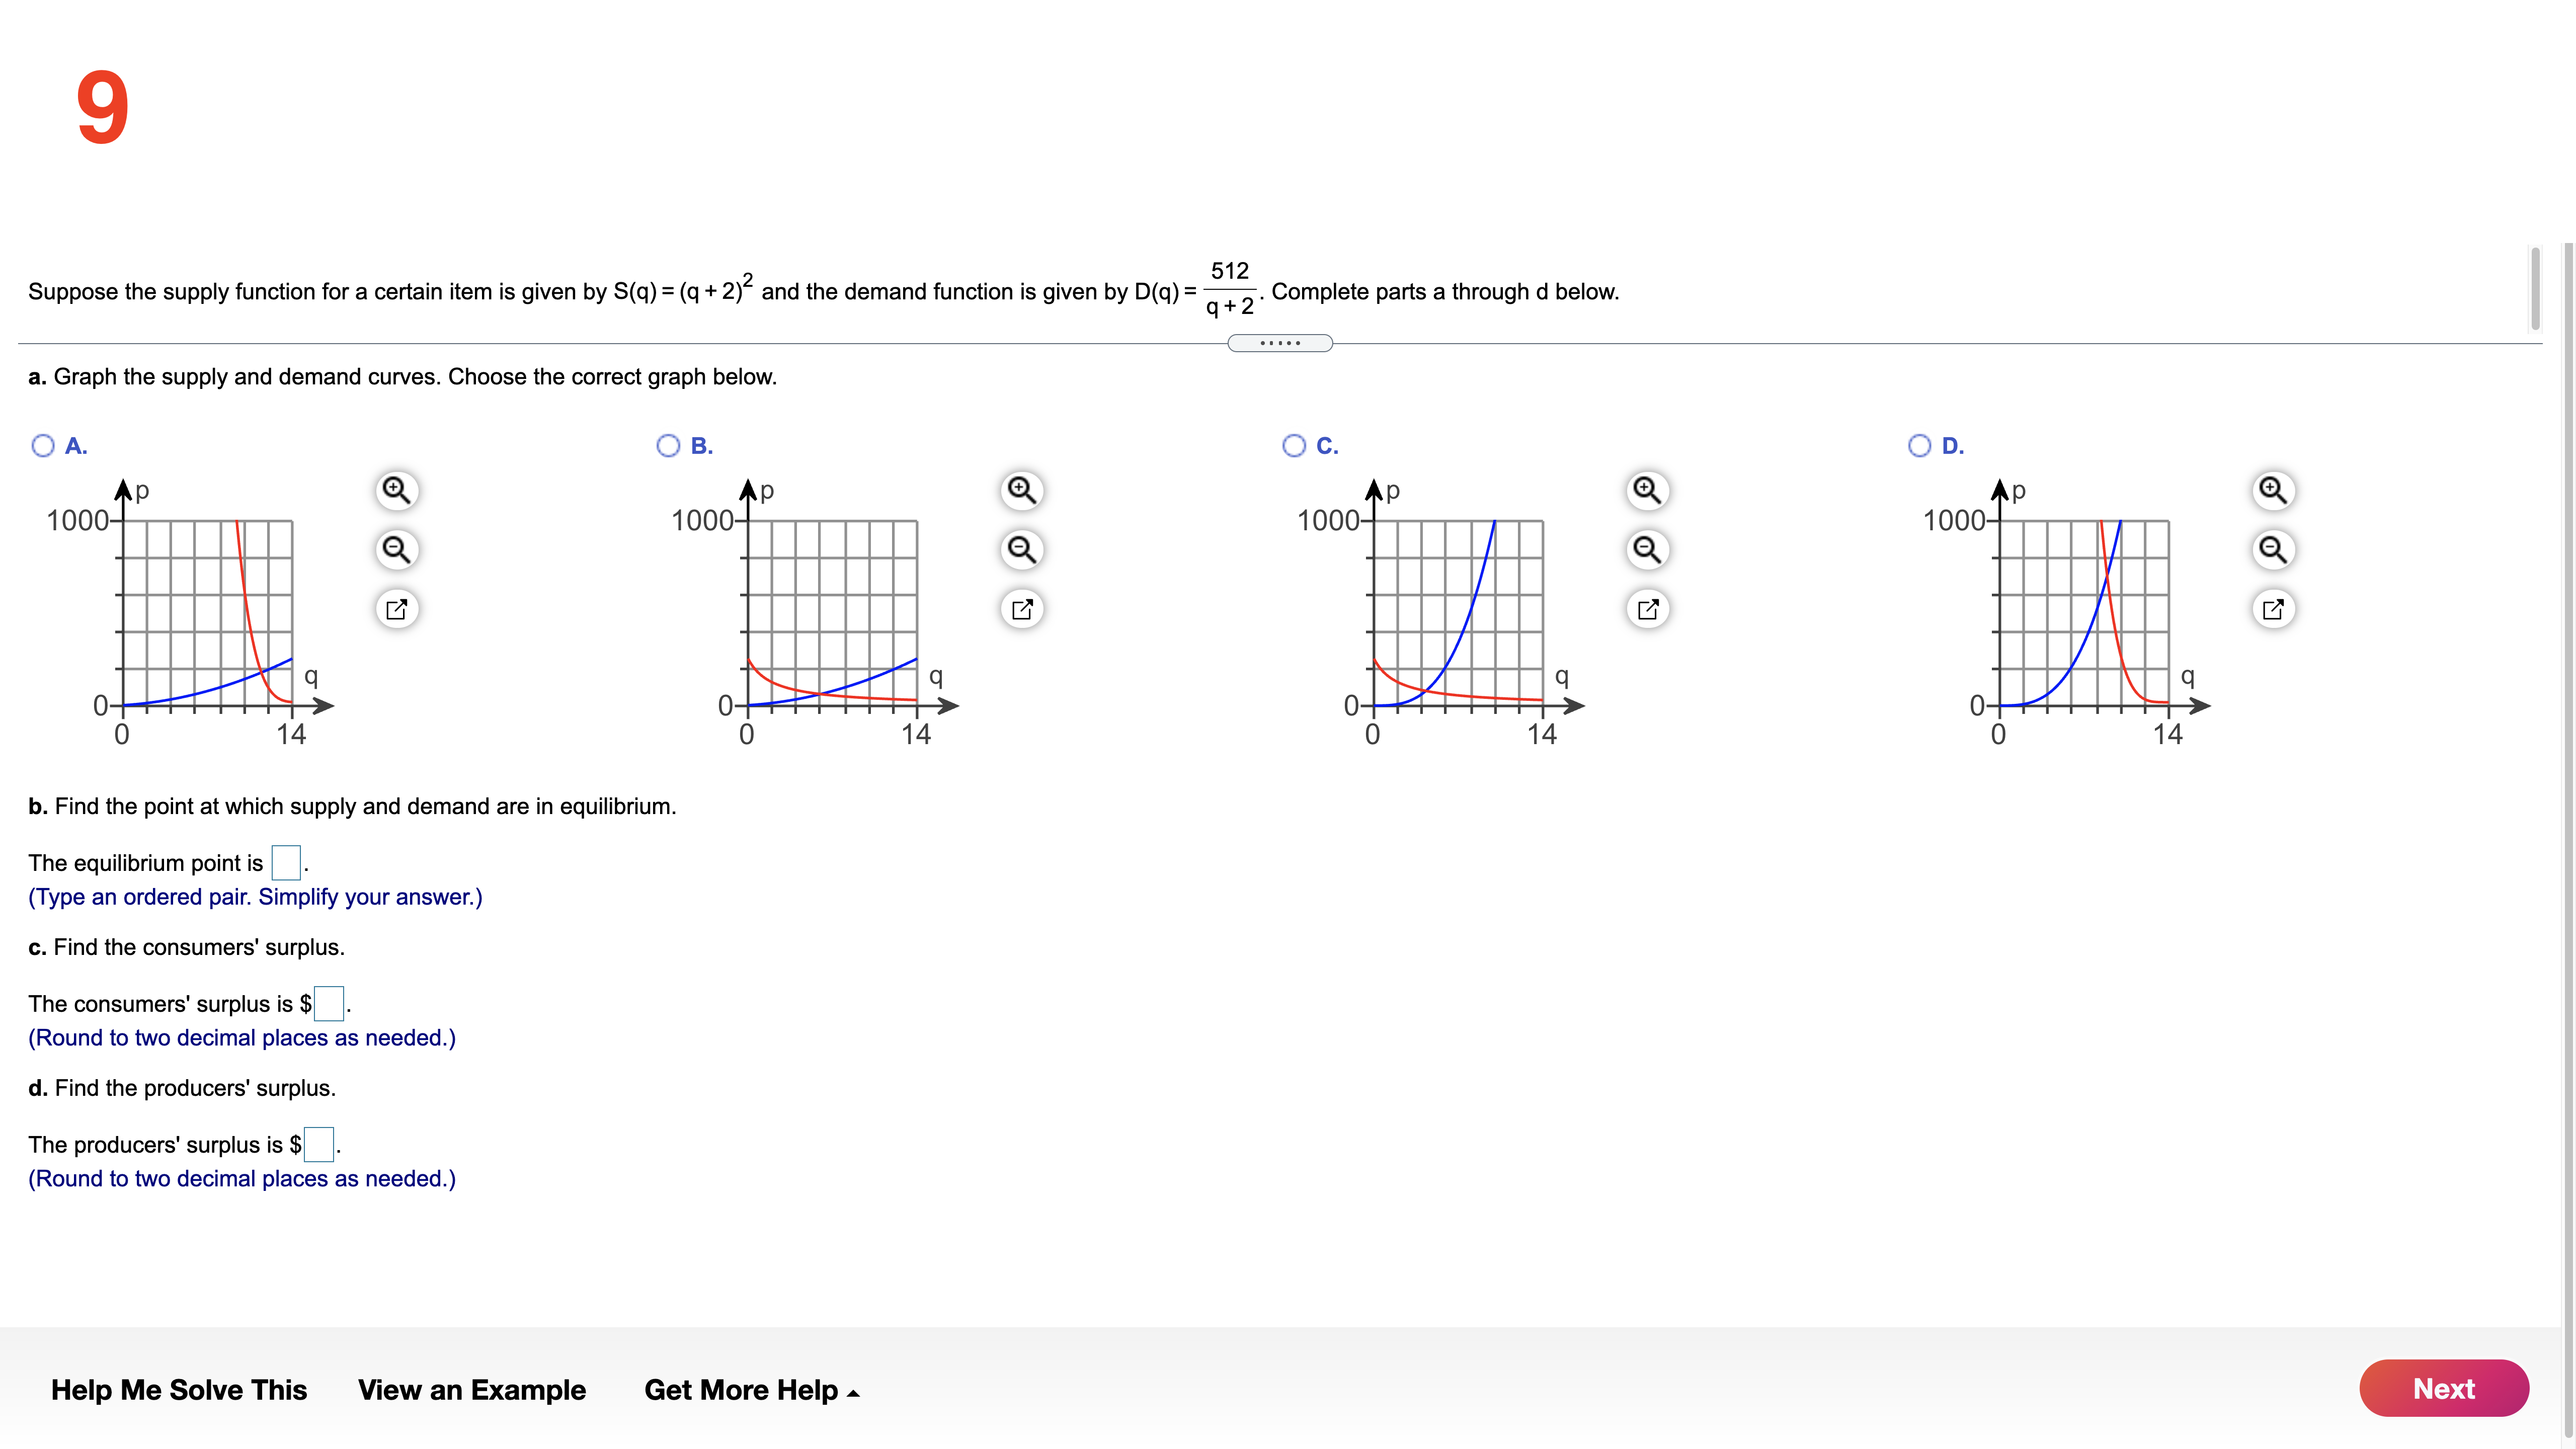2576x1449 pixels.
Task: Click the equilibrium point answer box
Action: (286, 862)
